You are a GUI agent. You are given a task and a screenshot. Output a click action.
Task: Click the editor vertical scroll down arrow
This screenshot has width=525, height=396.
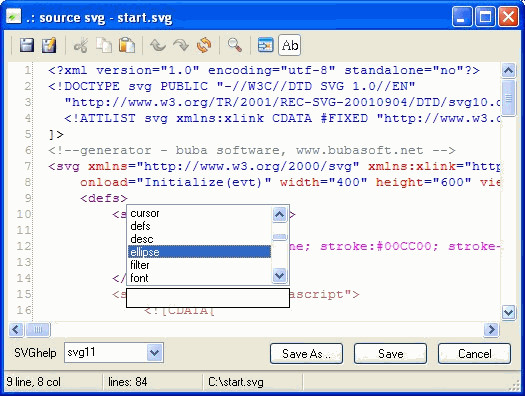[509, 313]
